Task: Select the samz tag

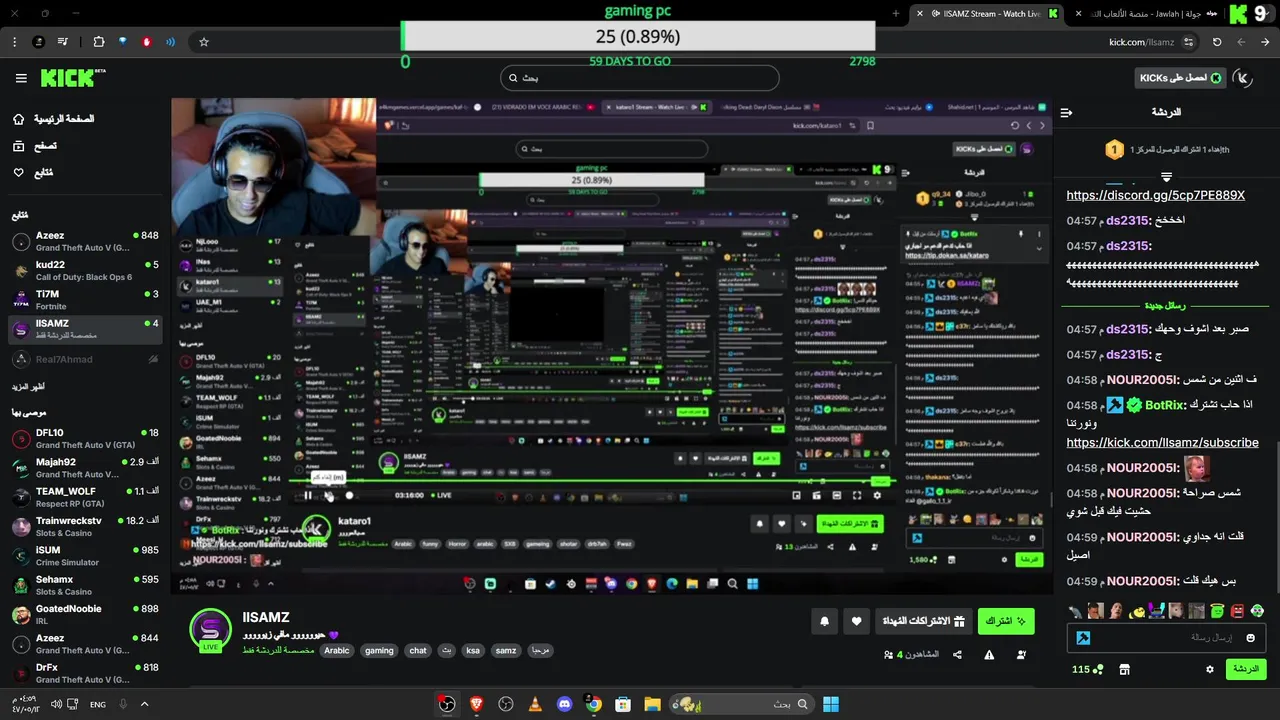Action: click(x=506, y=651)
